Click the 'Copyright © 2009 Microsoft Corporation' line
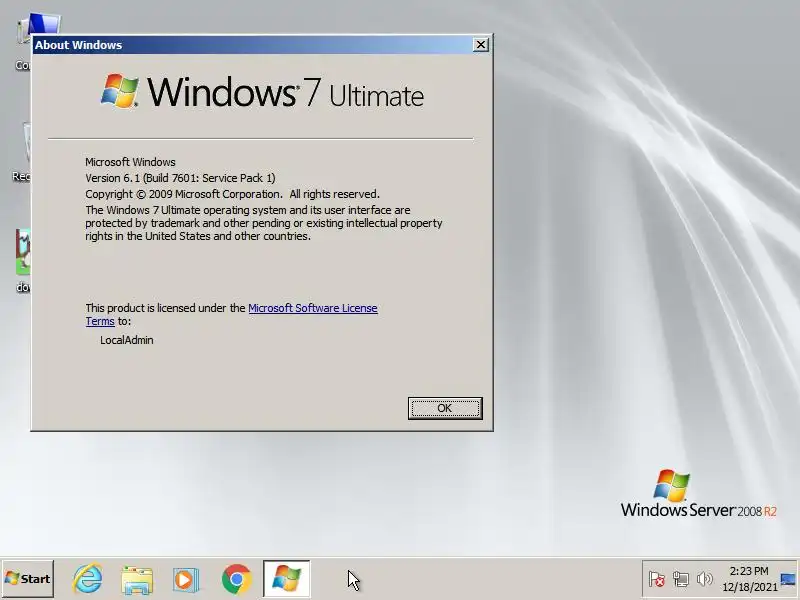The width and height of the screenshot is (800, 600). (x=232, y=194)
